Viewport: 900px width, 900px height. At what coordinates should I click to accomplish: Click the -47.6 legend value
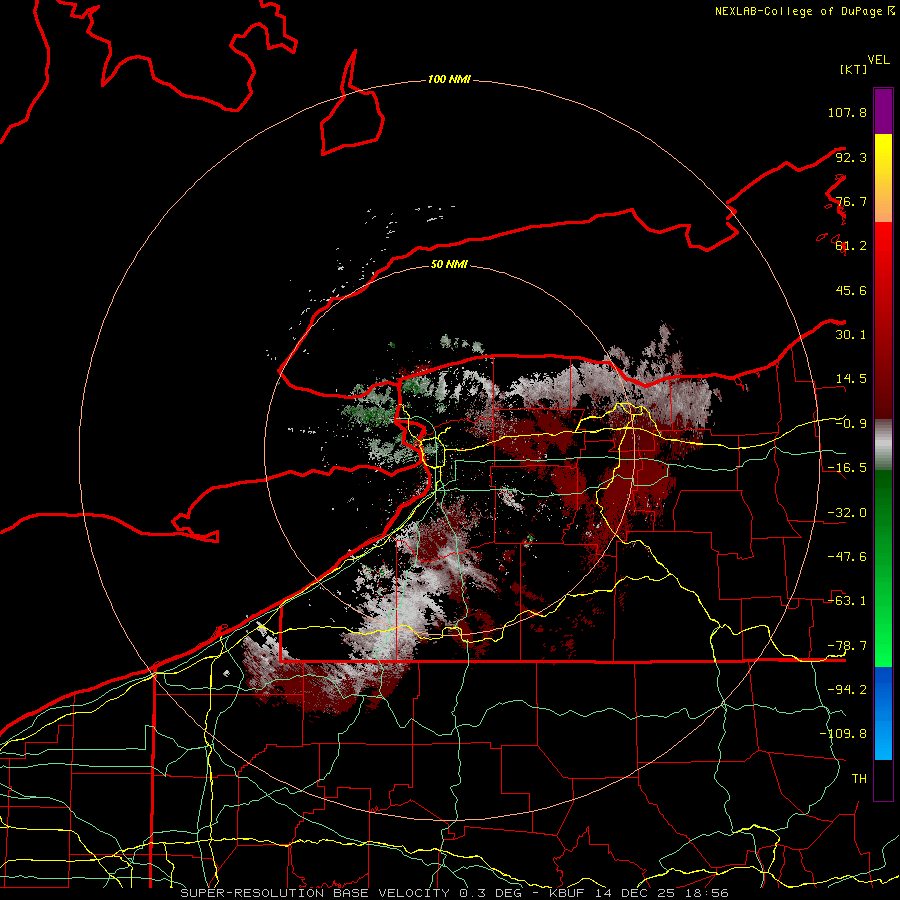(847, 557)
